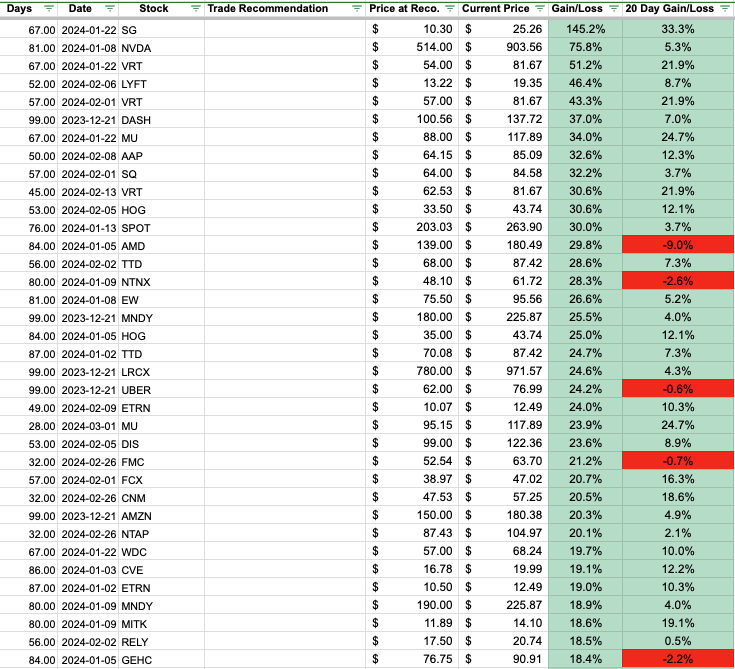Select the EW stock cell
This screenshot has height=669, width=735.
pos(162,300)
